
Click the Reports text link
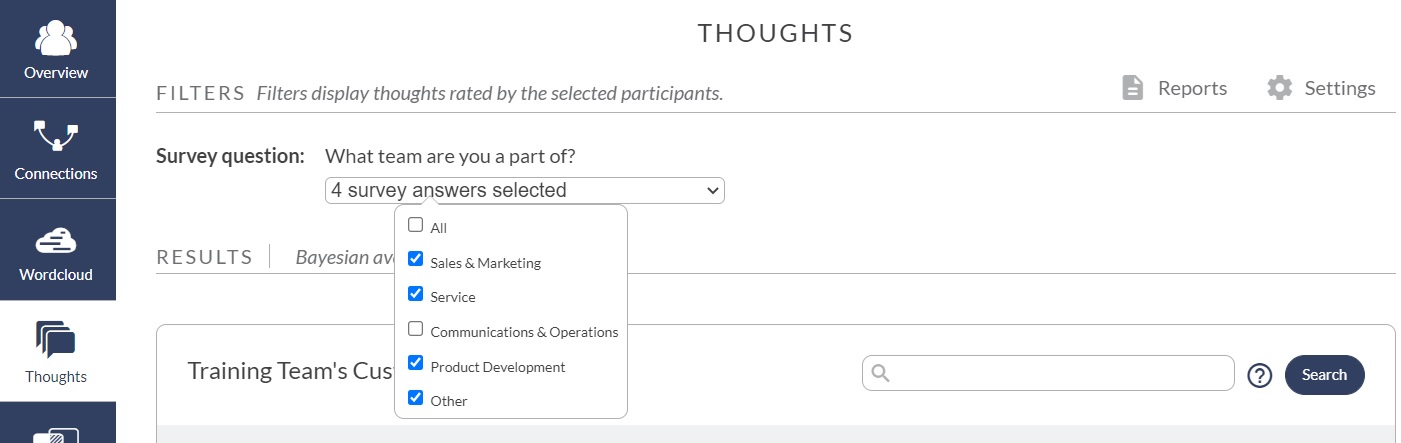tap(1192, 88)
